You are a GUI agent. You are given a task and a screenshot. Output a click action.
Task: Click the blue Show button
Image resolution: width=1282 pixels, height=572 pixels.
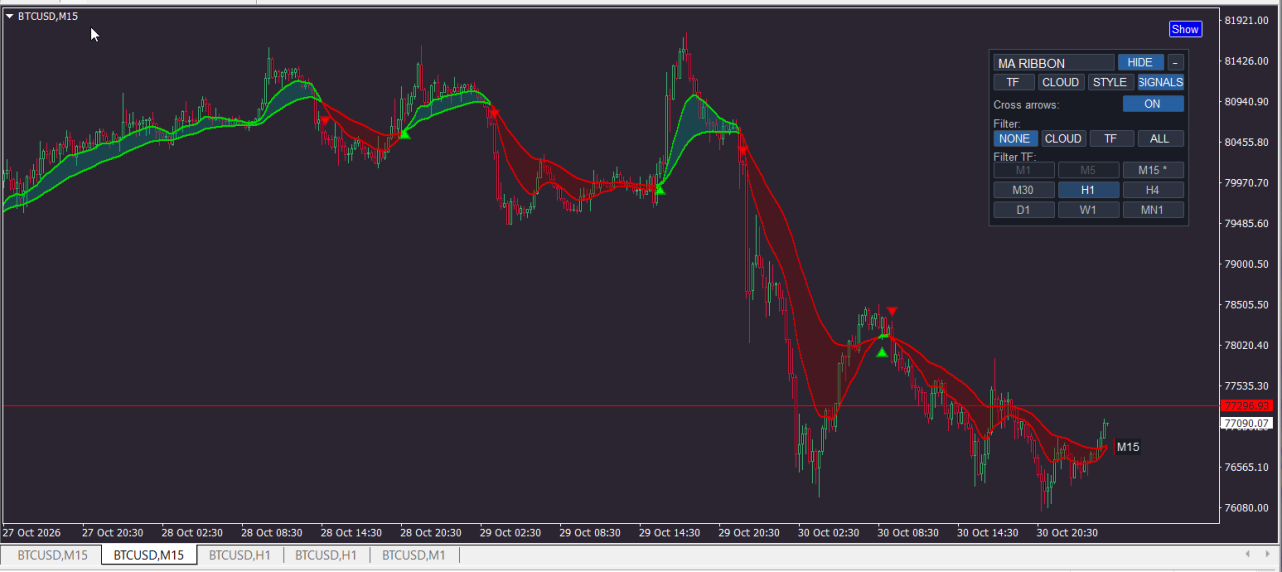(x=1185, y=29)
